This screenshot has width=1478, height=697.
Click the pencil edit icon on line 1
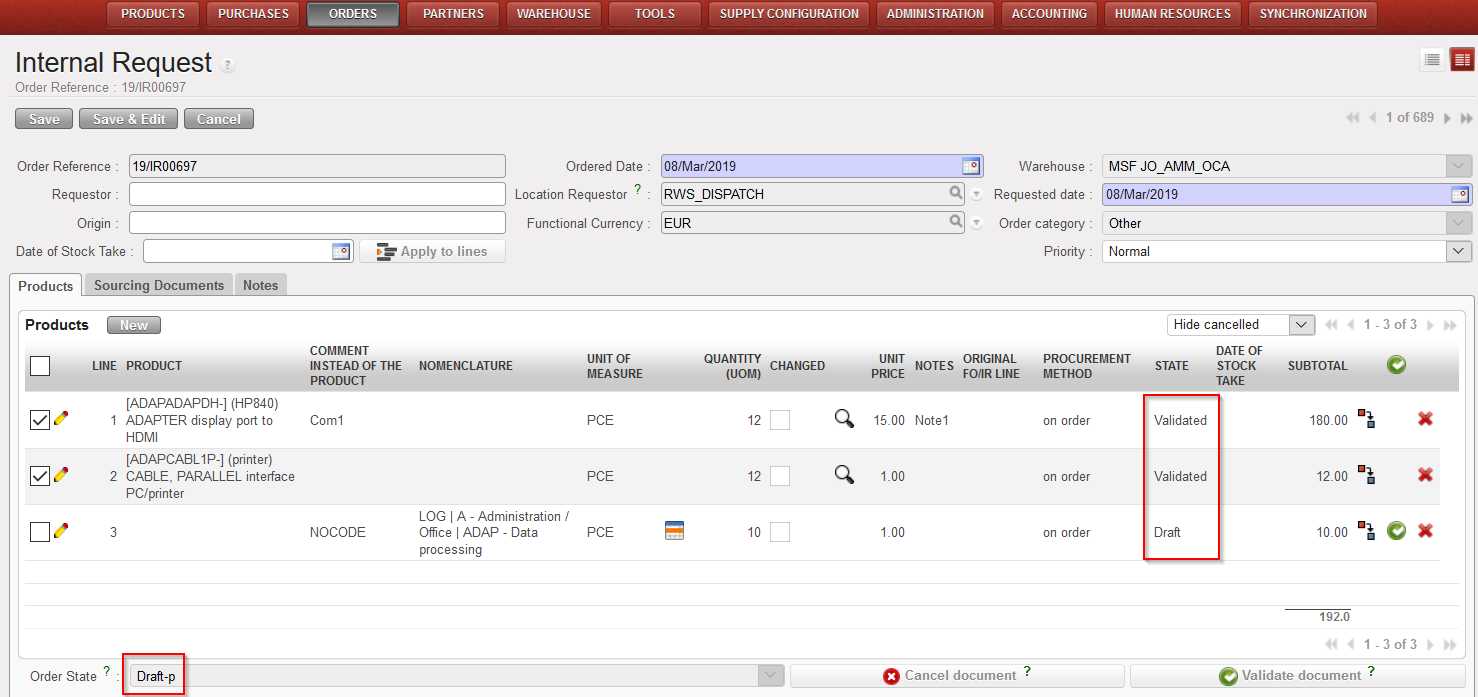pos(61,420)
